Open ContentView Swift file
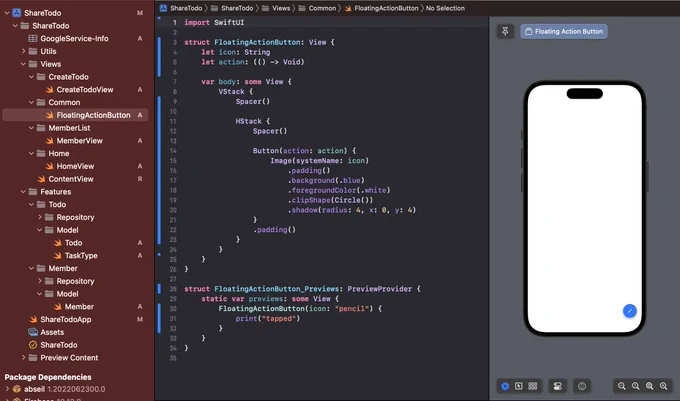 pyautogui.click(x=71, y=179)
